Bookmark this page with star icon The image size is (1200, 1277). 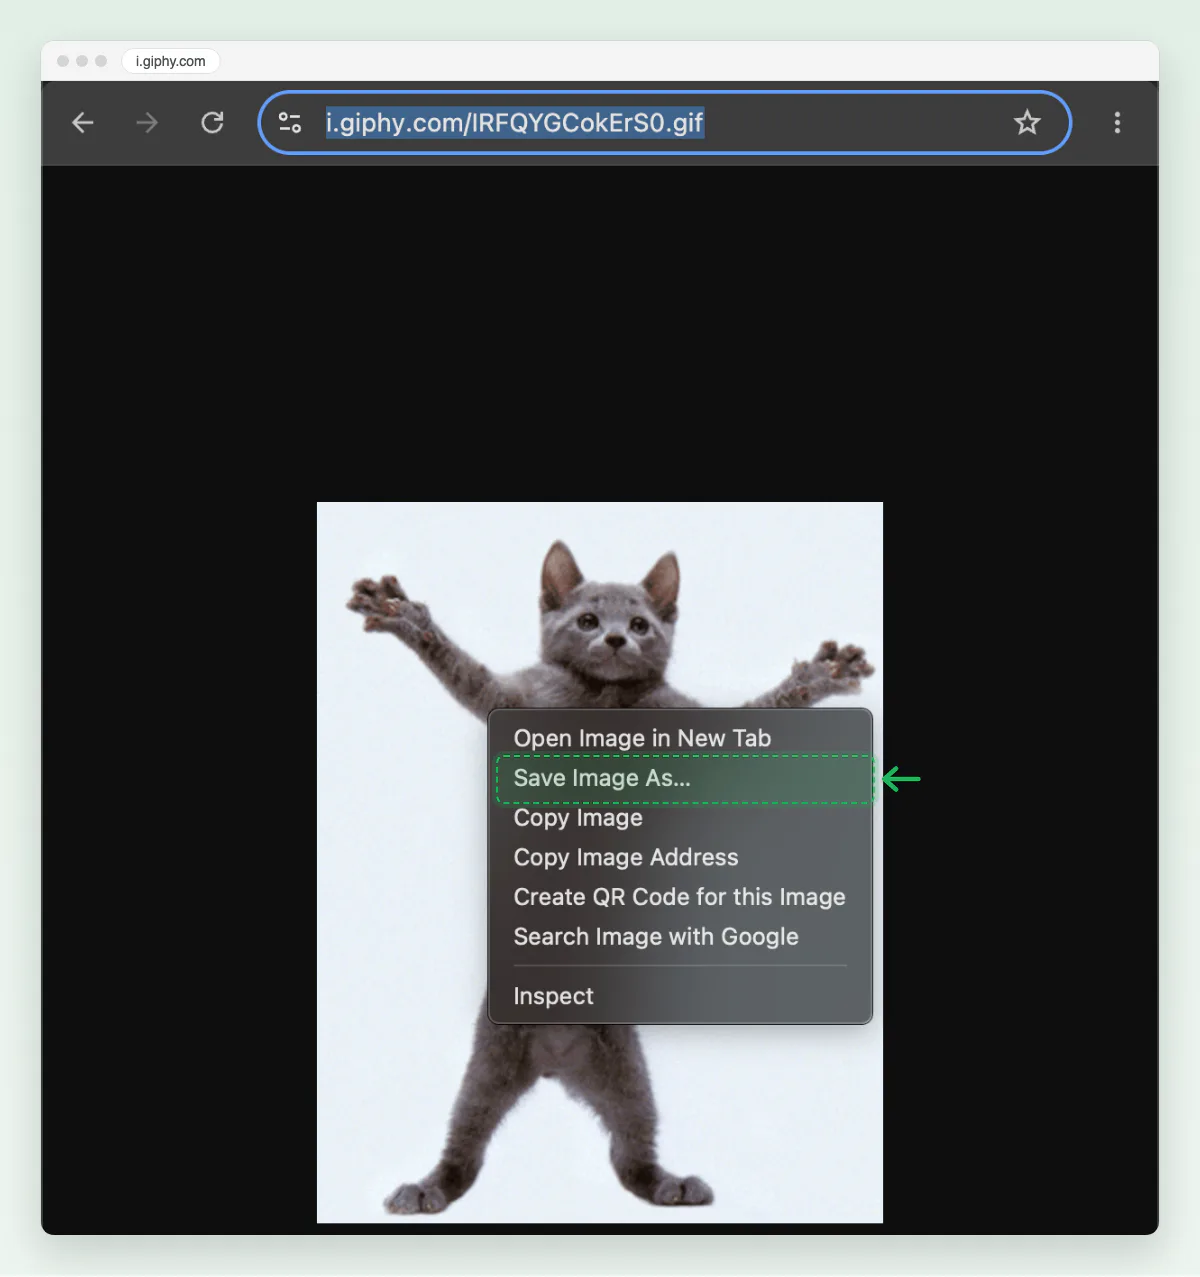point(1027,123)
